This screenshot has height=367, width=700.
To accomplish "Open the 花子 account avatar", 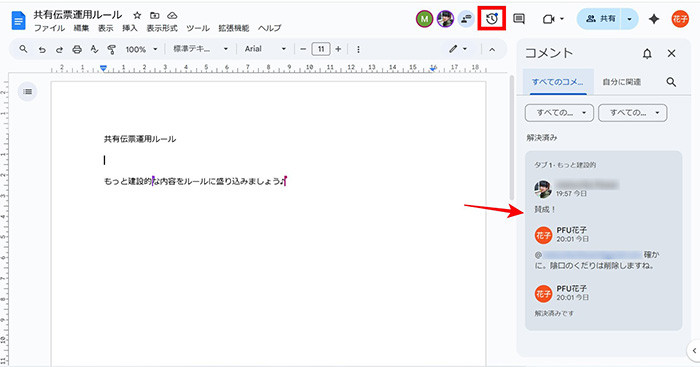I will tap(680, 19).
